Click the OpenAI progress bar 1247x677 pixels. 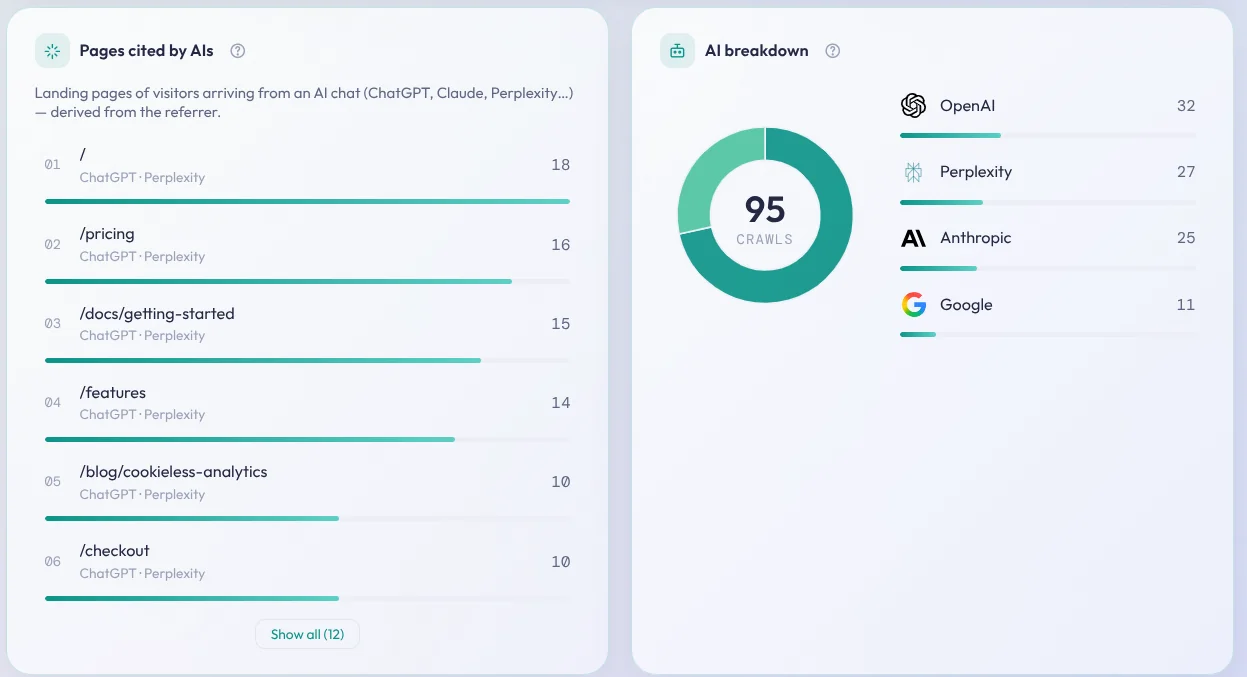click(1047, 135)
